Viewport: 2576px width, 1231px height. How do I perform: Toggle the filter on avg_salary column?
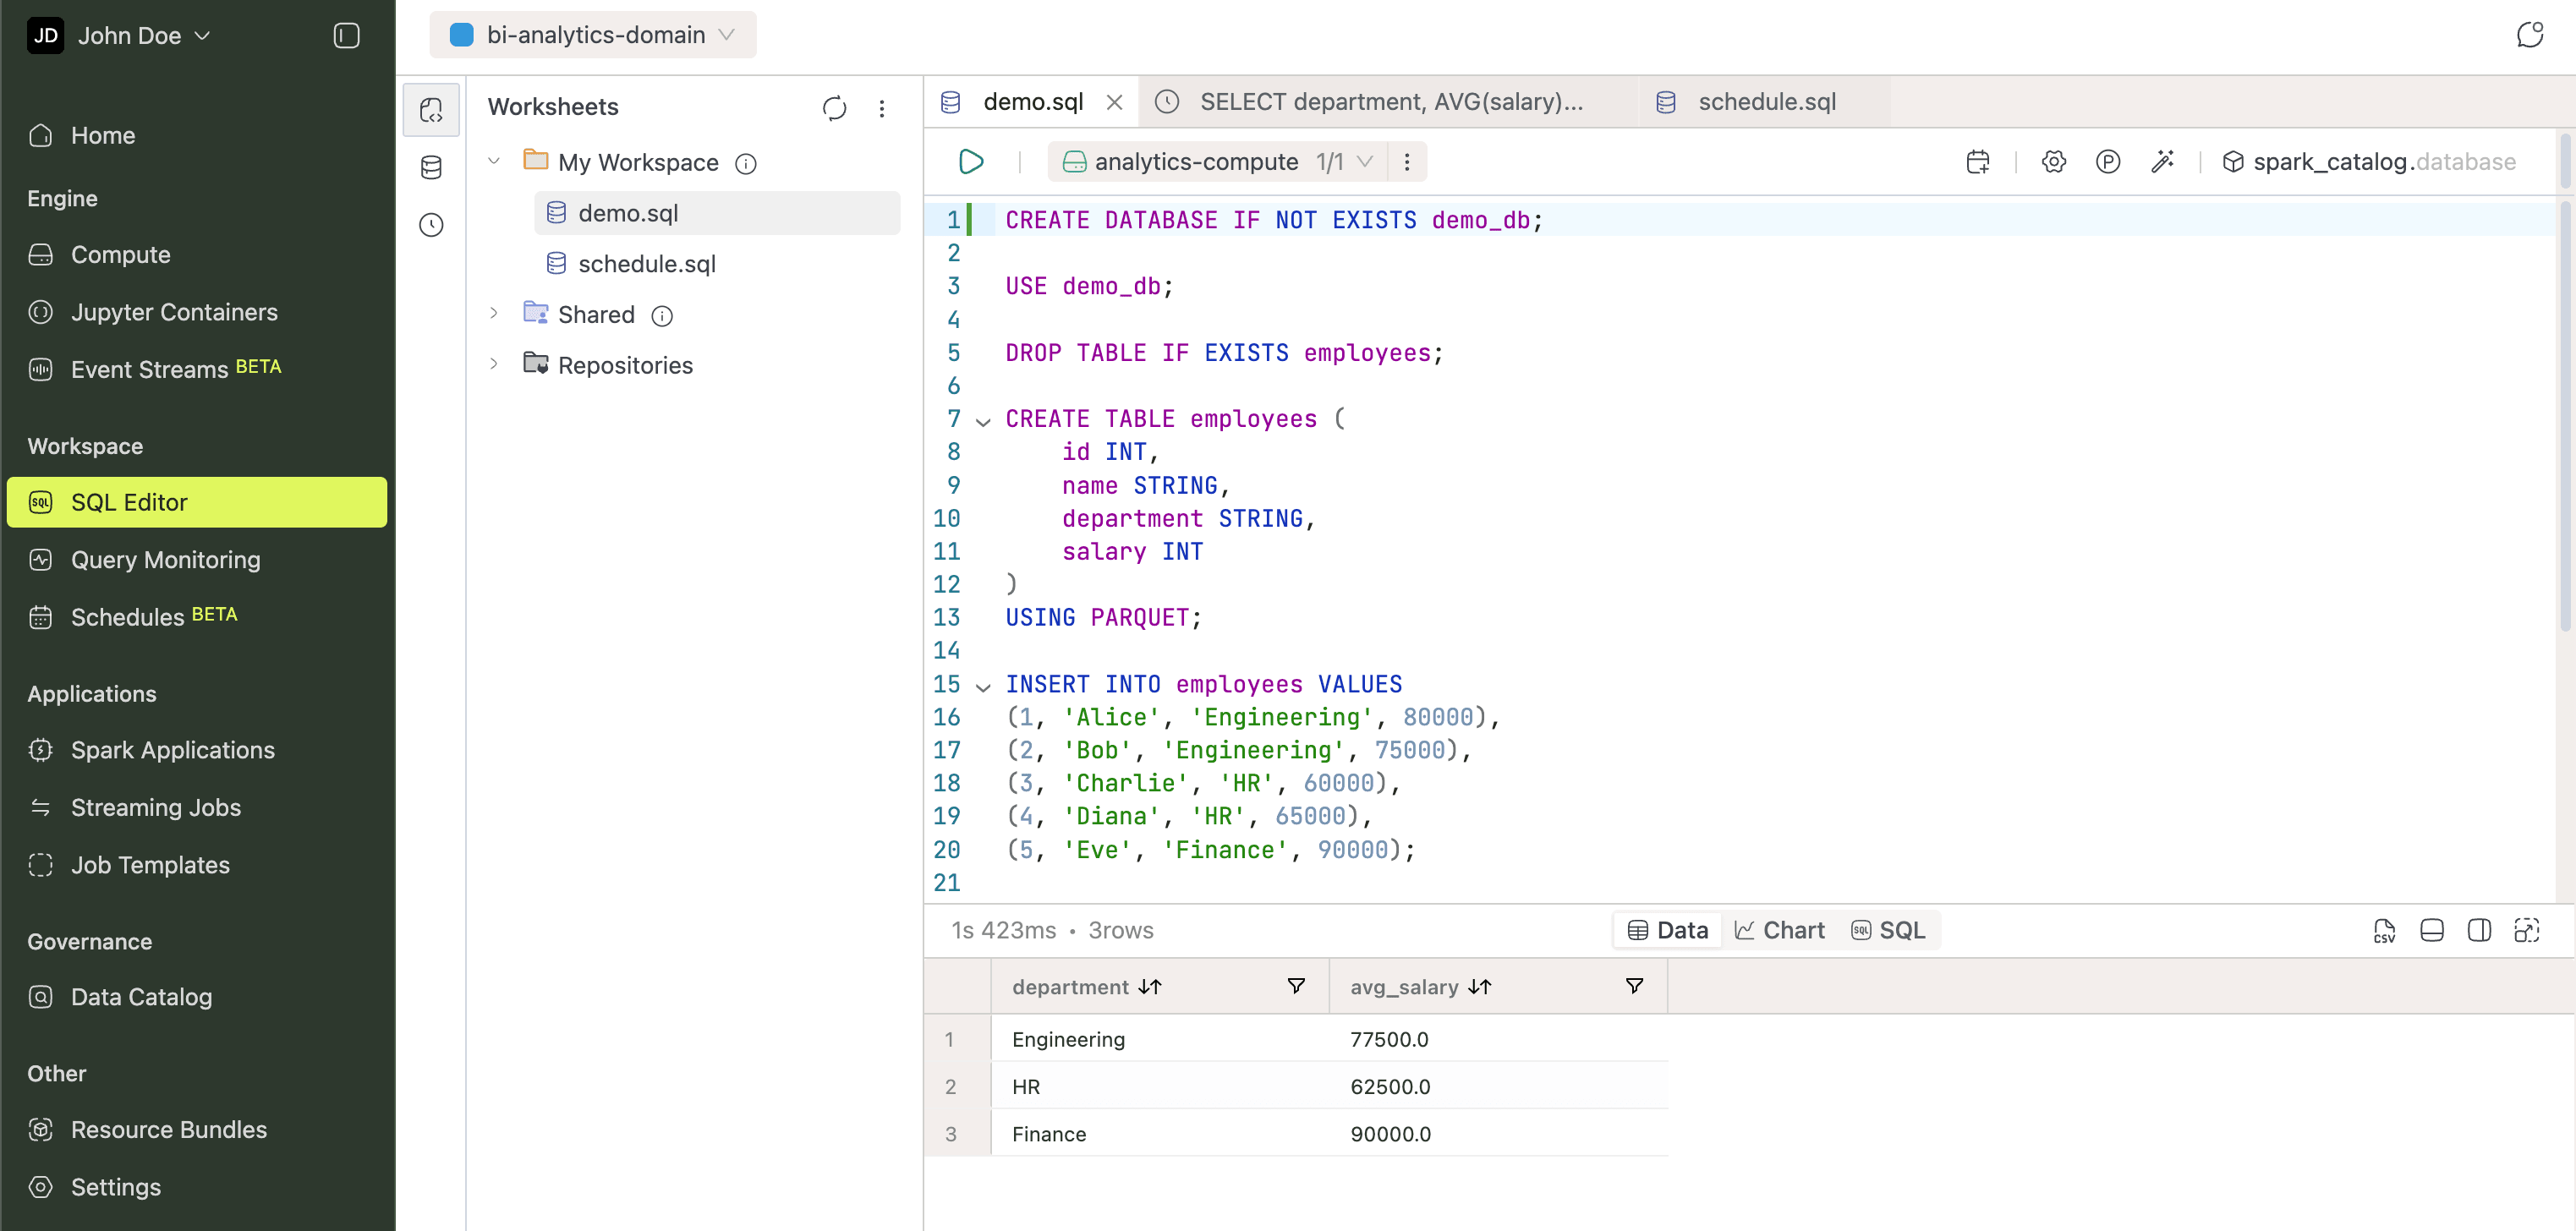point(1634,986)
